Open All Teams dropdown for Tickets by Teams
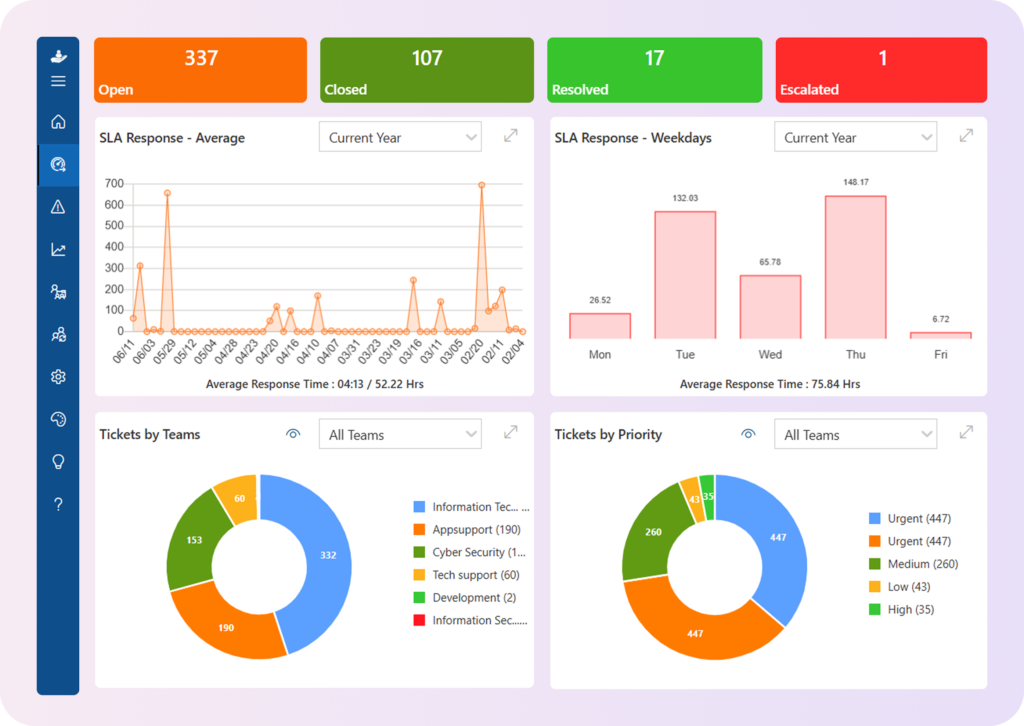This screenshot has width=1024, height=726. click(x=400, y=434)
